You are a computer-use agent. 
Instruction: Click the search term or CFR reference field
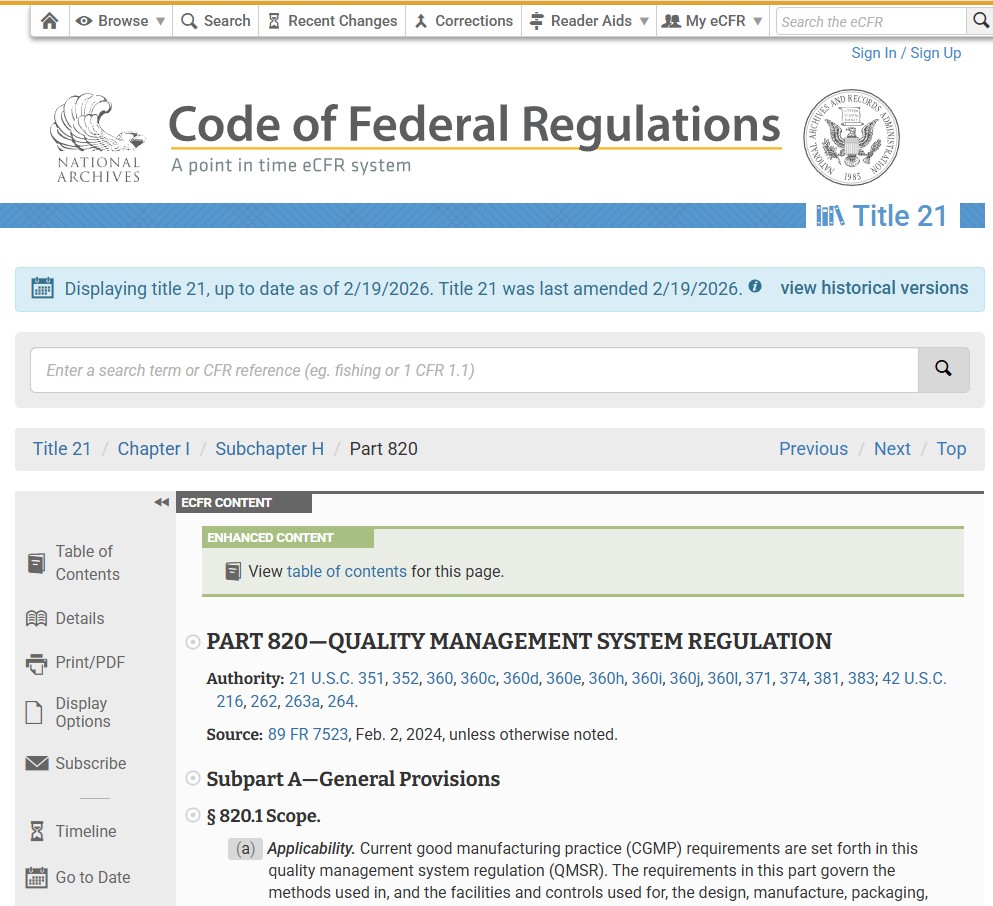click(474, 370)
